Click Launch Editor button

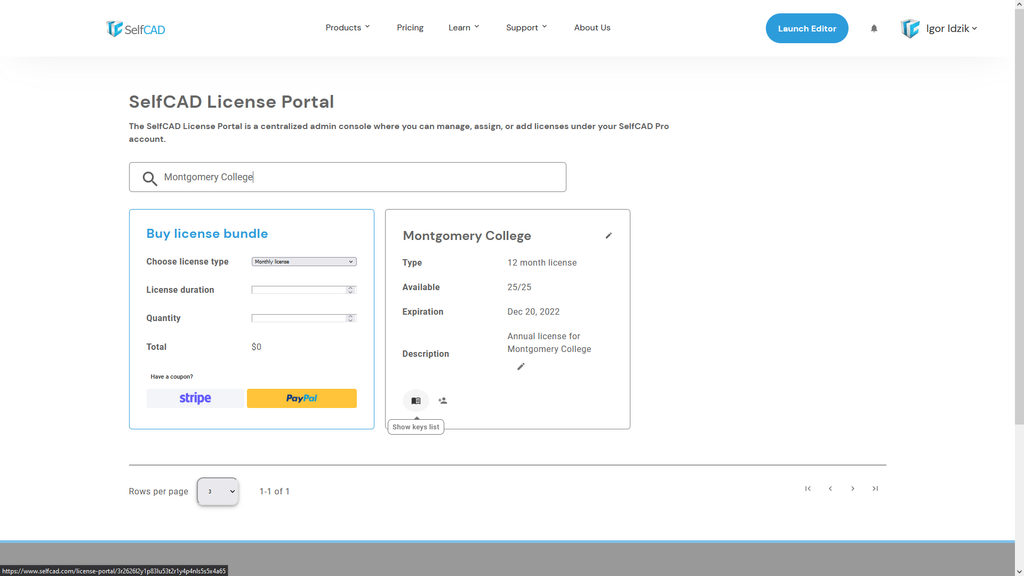[807, 28]
